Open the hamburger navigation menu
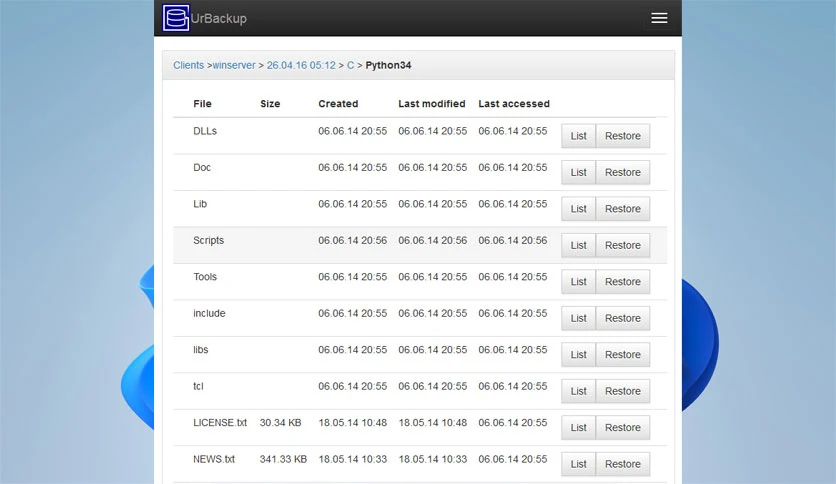This screenshot has width=836, height=484. pos(659,18)
